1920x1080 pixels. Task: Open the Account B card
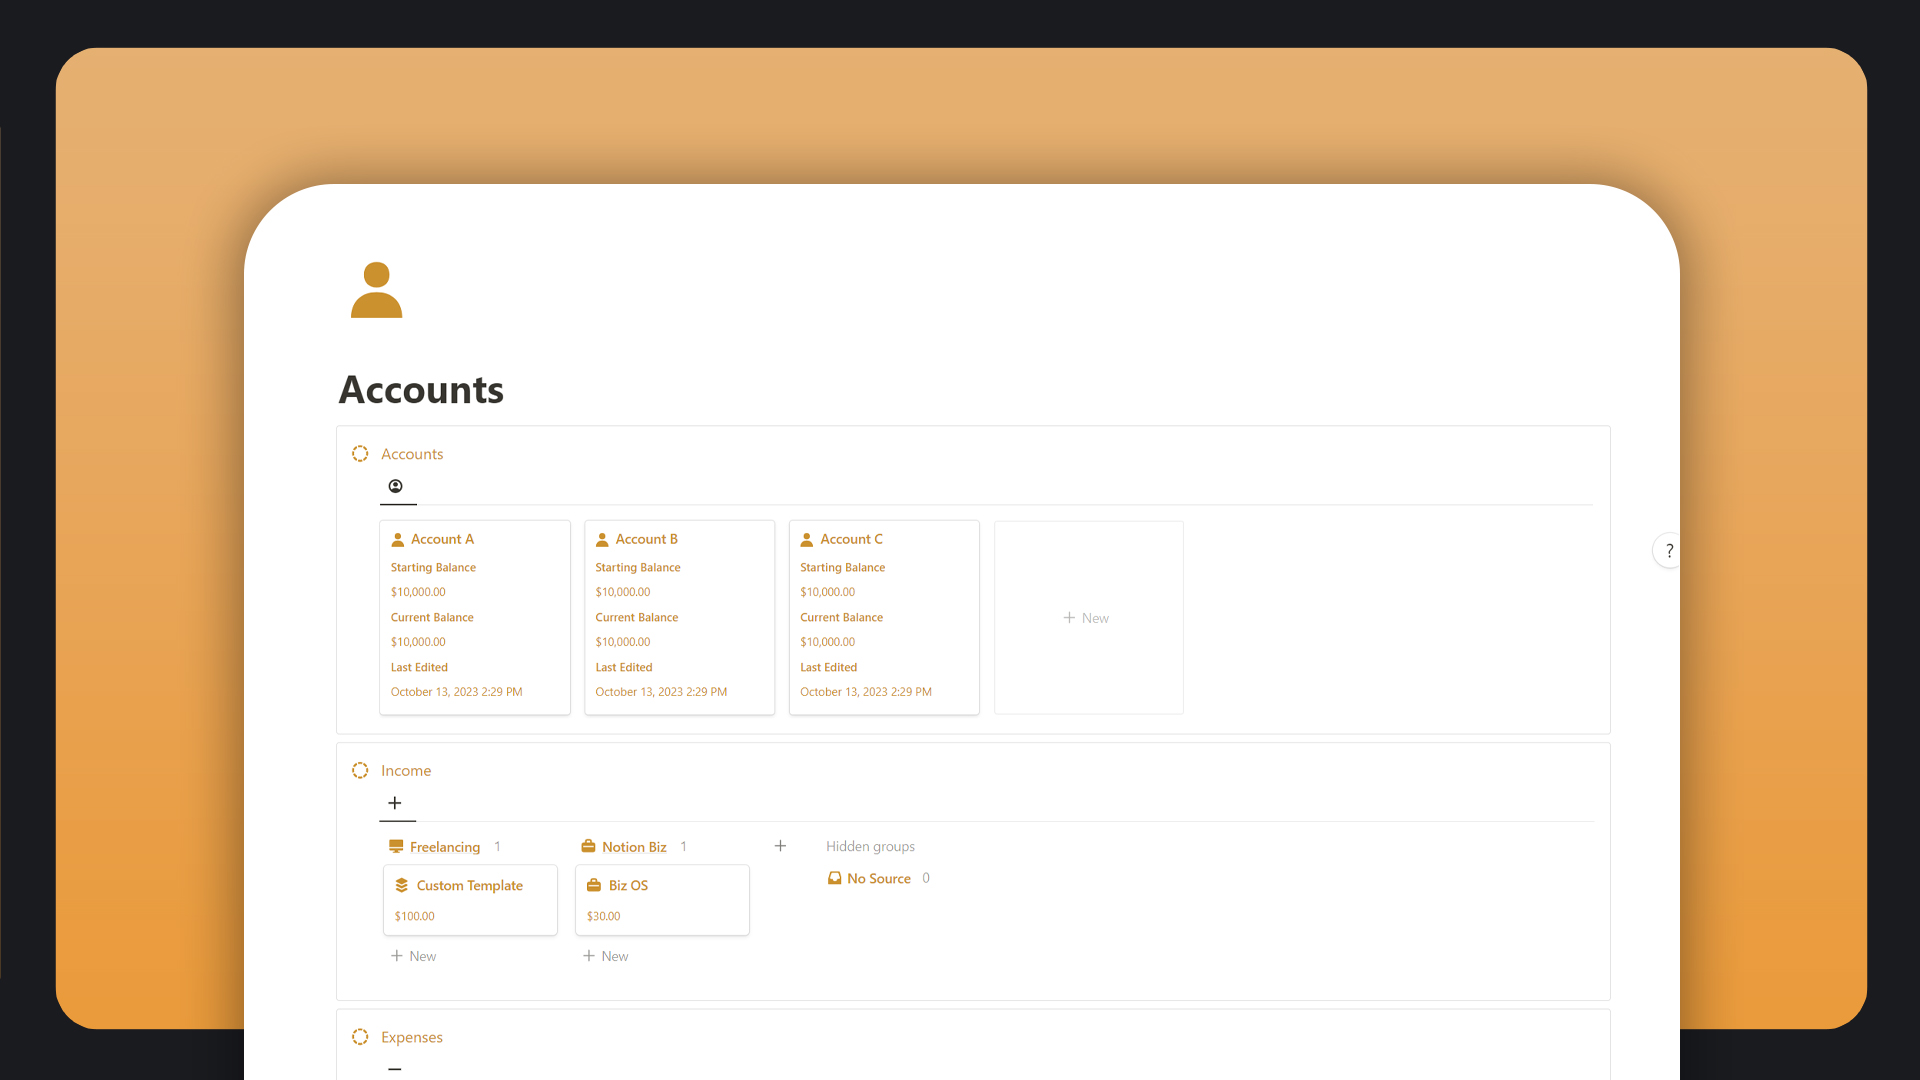click(679, 617)
